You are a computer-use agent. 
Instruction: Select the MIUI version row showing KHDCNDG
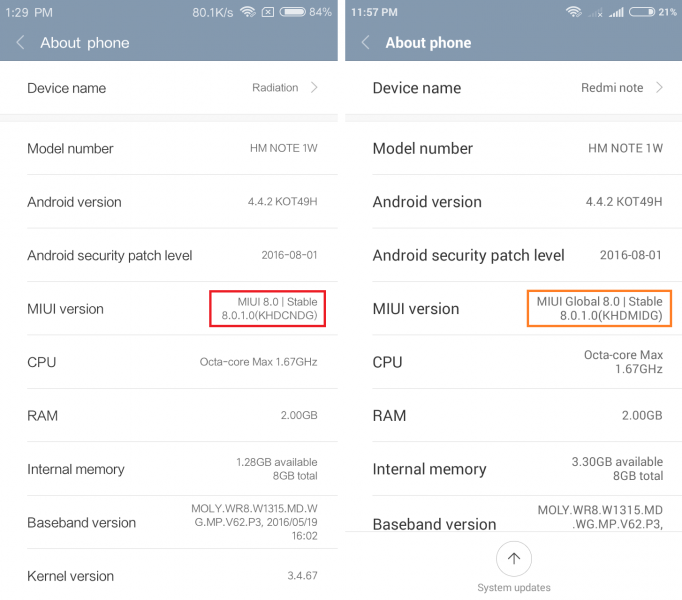click(172, 309)
